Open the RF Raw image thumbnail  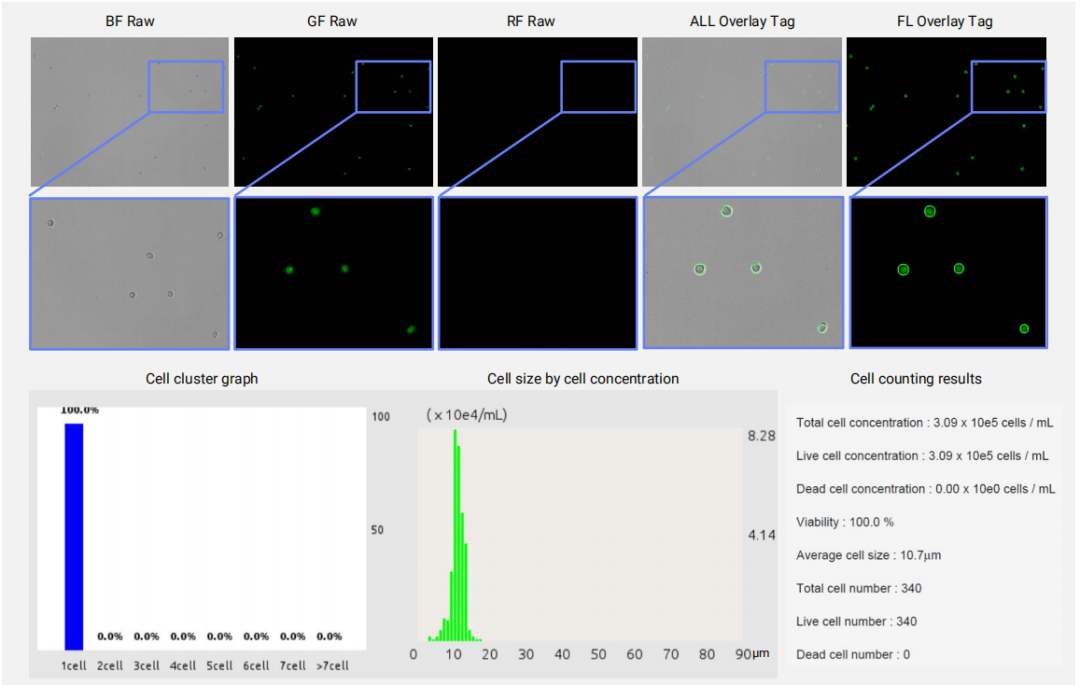(x=537, y=112)
